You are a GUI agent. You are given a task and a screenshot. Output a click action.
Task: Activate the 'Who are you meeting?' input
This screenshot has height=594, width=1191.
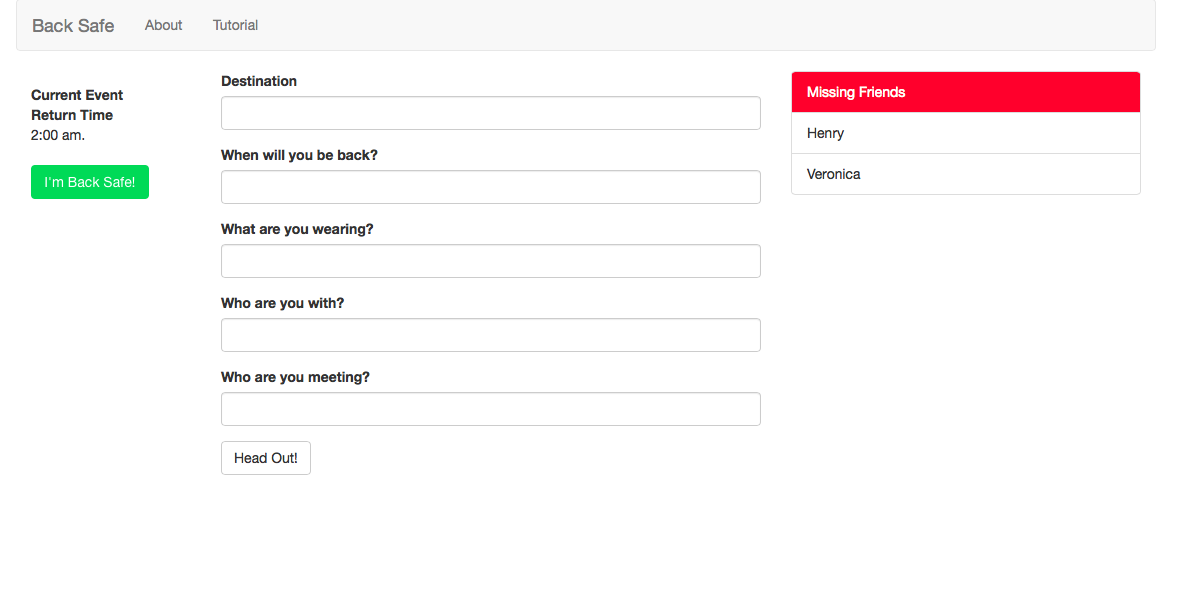pos(490,409)
